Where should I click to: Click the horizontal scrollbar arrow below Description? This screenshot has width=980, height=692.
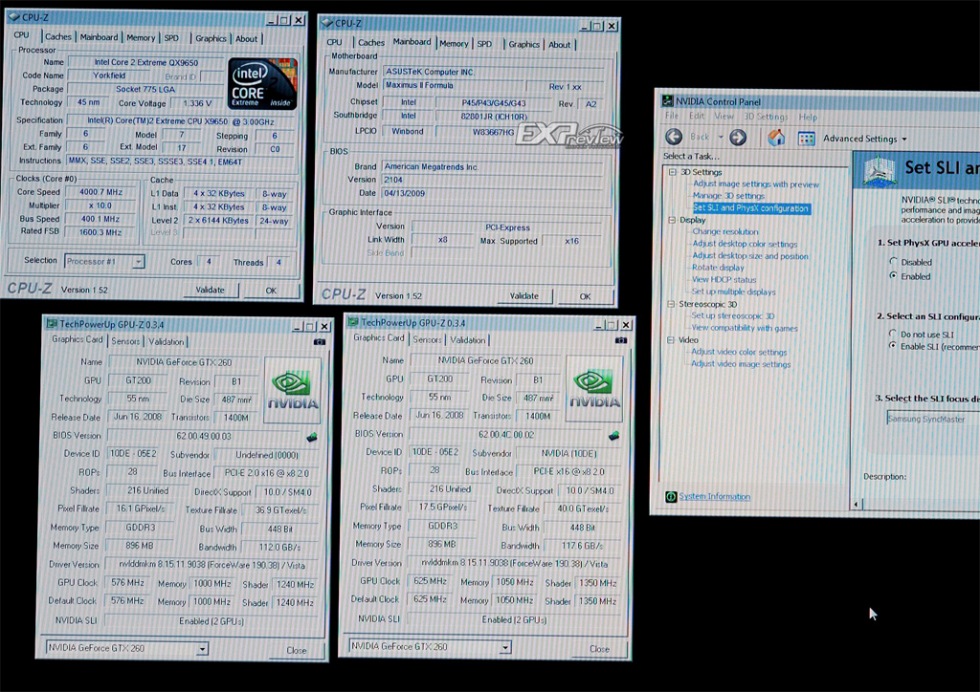[x=856, y=504]
